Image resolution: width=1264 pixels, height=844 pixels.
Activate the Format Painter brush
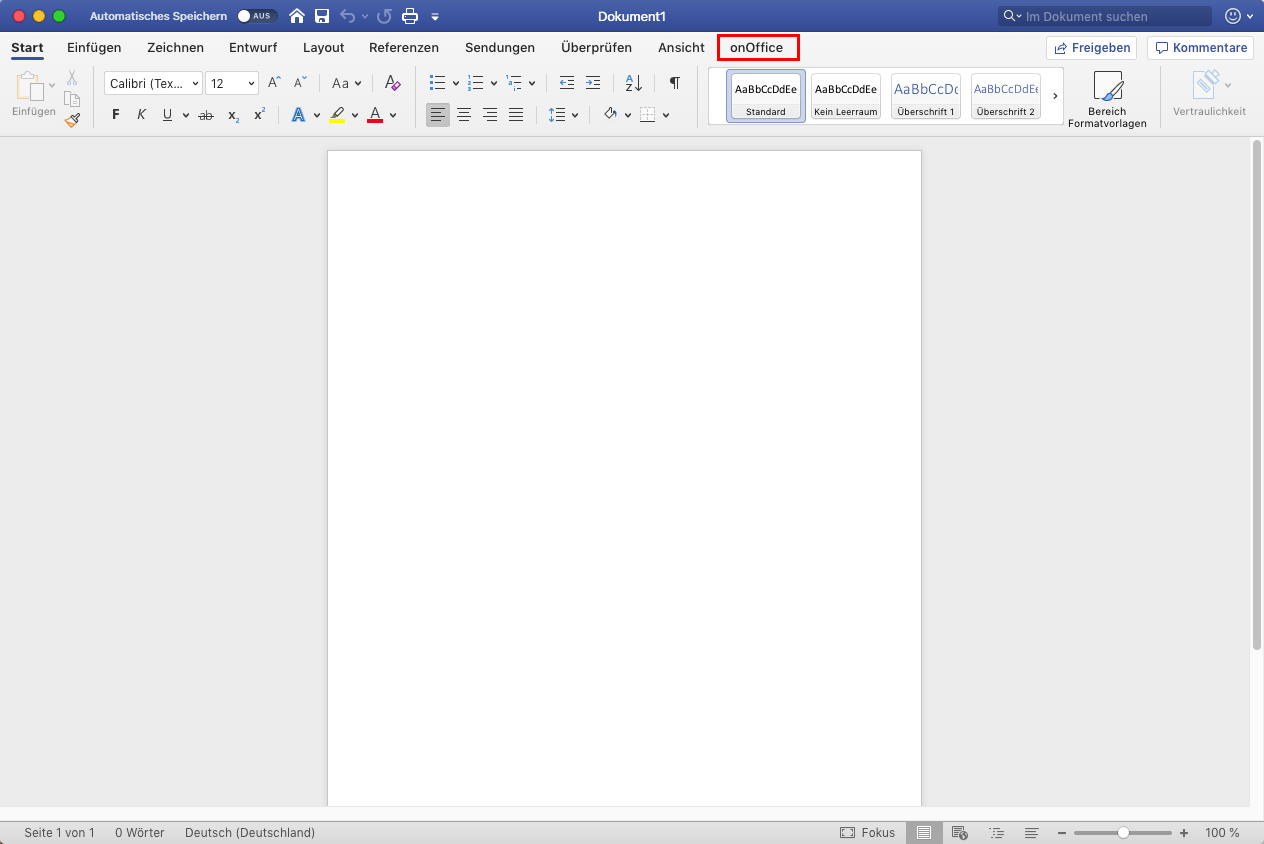pos(72,120)
